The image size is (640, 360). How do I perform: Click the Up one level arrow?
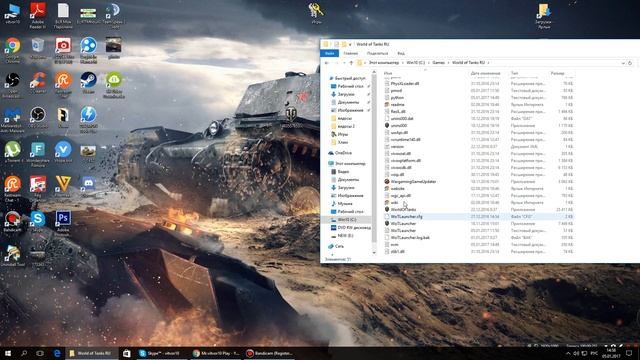point(351,63)
